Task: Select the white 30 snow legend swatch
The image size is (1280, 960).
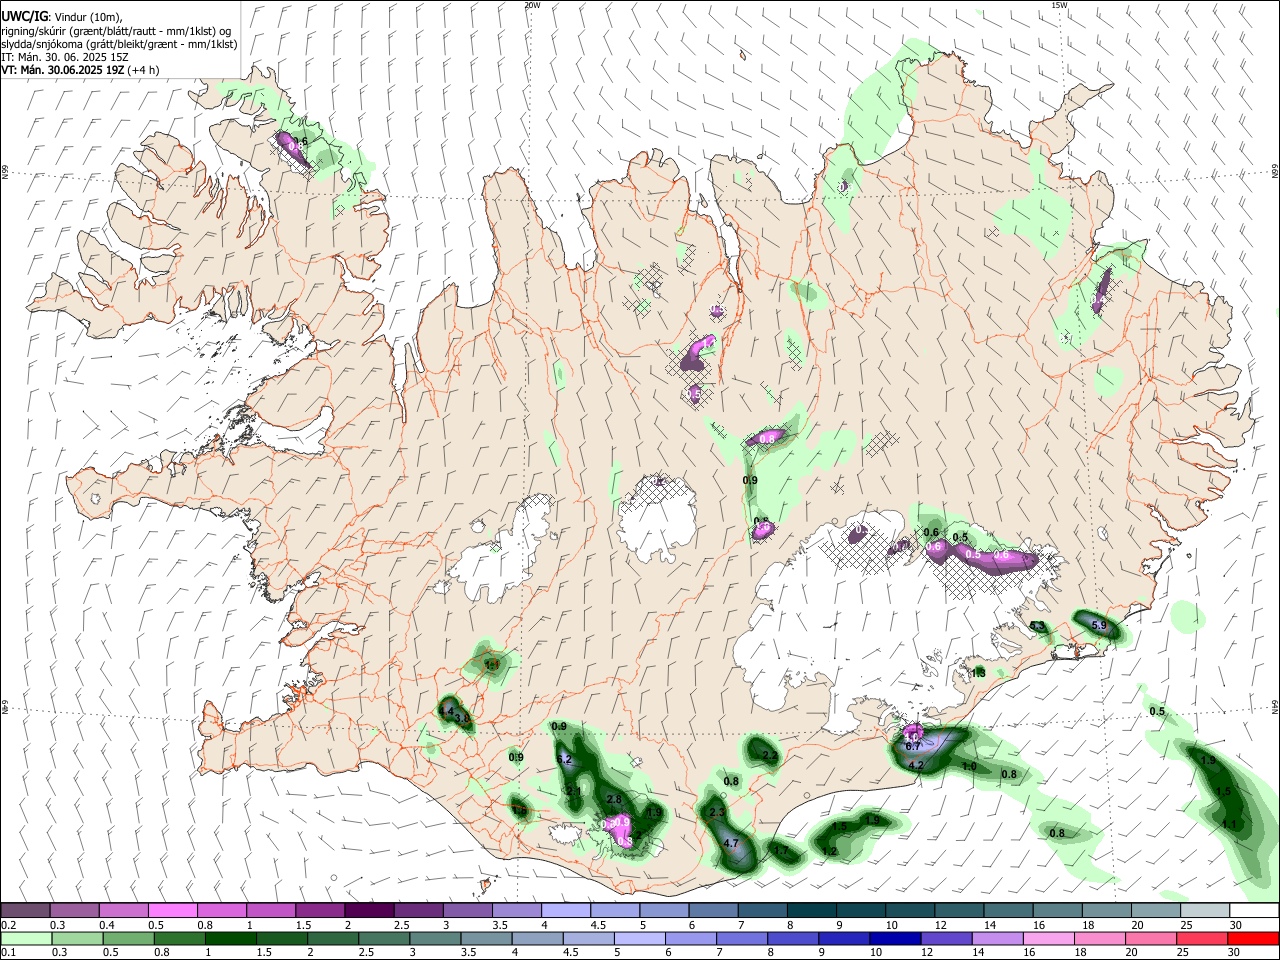Action: (1254, 910)
